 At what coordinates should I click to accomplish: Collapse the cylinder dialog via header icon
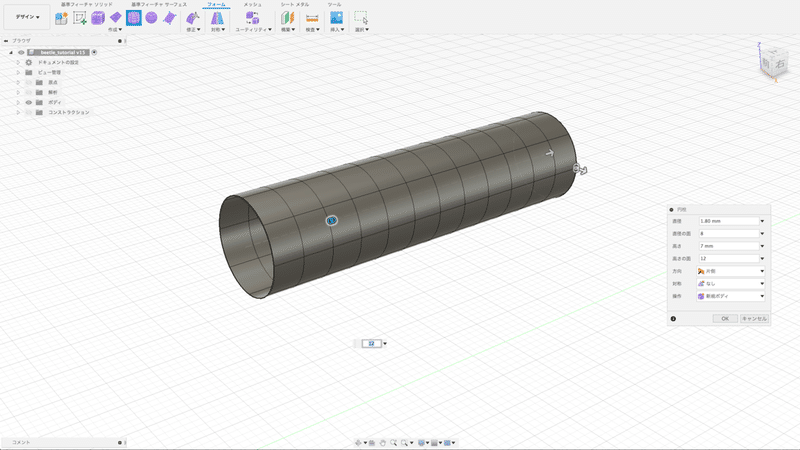(671, 210)
